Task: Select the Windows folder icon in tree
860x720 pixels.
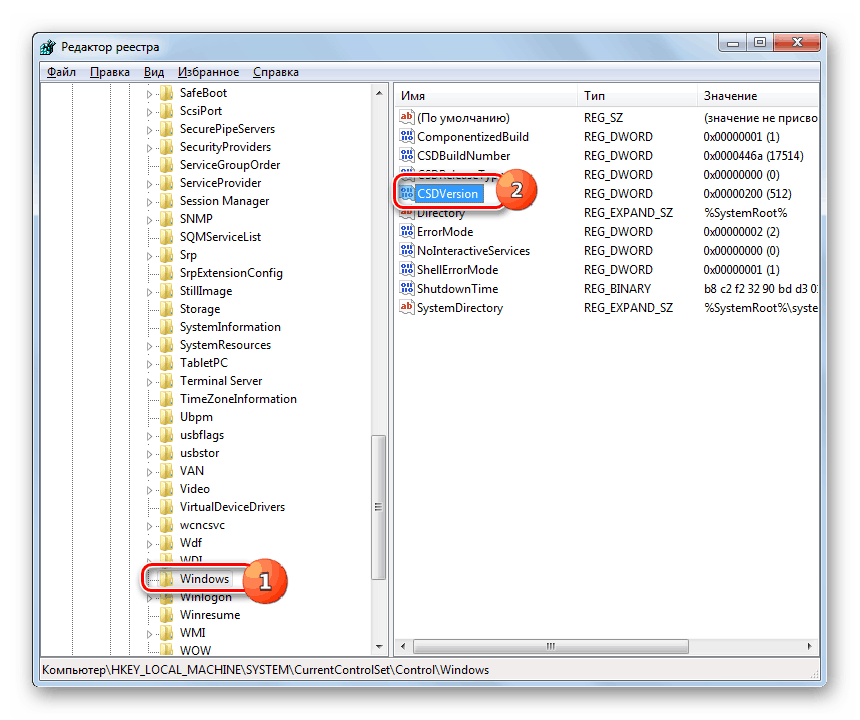Action: (x=168, y=578)
